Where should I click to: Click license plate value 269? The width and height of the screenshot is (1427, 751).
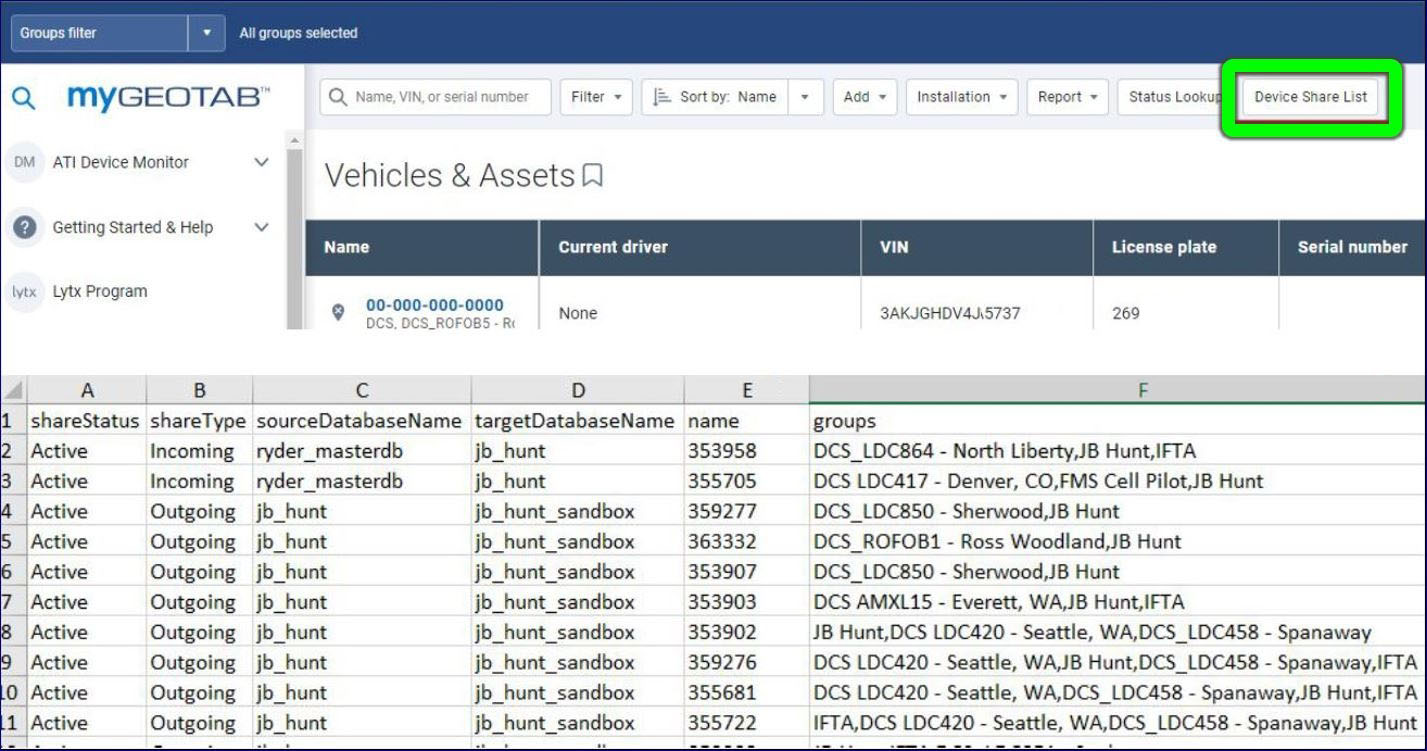tap(1126, 313)
